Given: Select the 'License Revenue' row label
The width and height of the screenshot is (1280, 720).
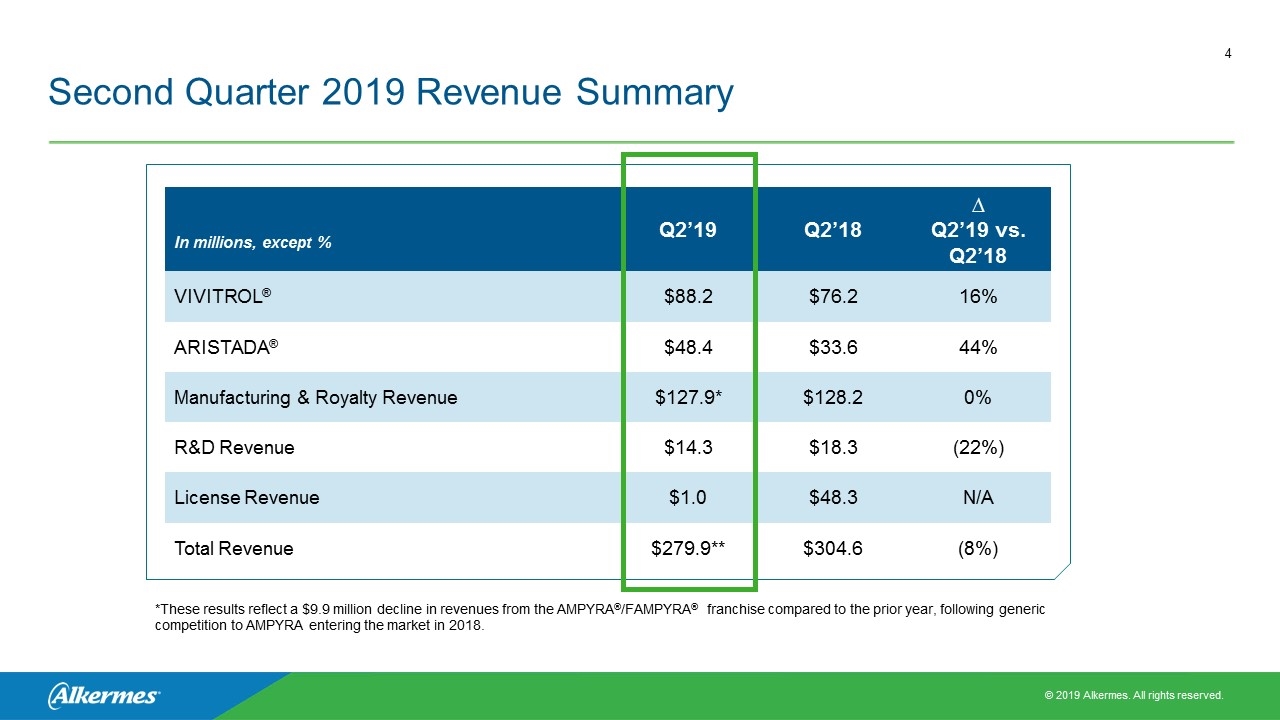Looking at the screenshot, I should tap(247, 497).
